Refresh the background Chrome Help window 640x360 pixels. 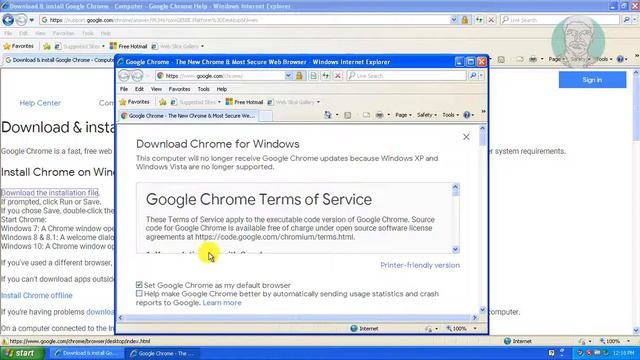coord(479,20)
